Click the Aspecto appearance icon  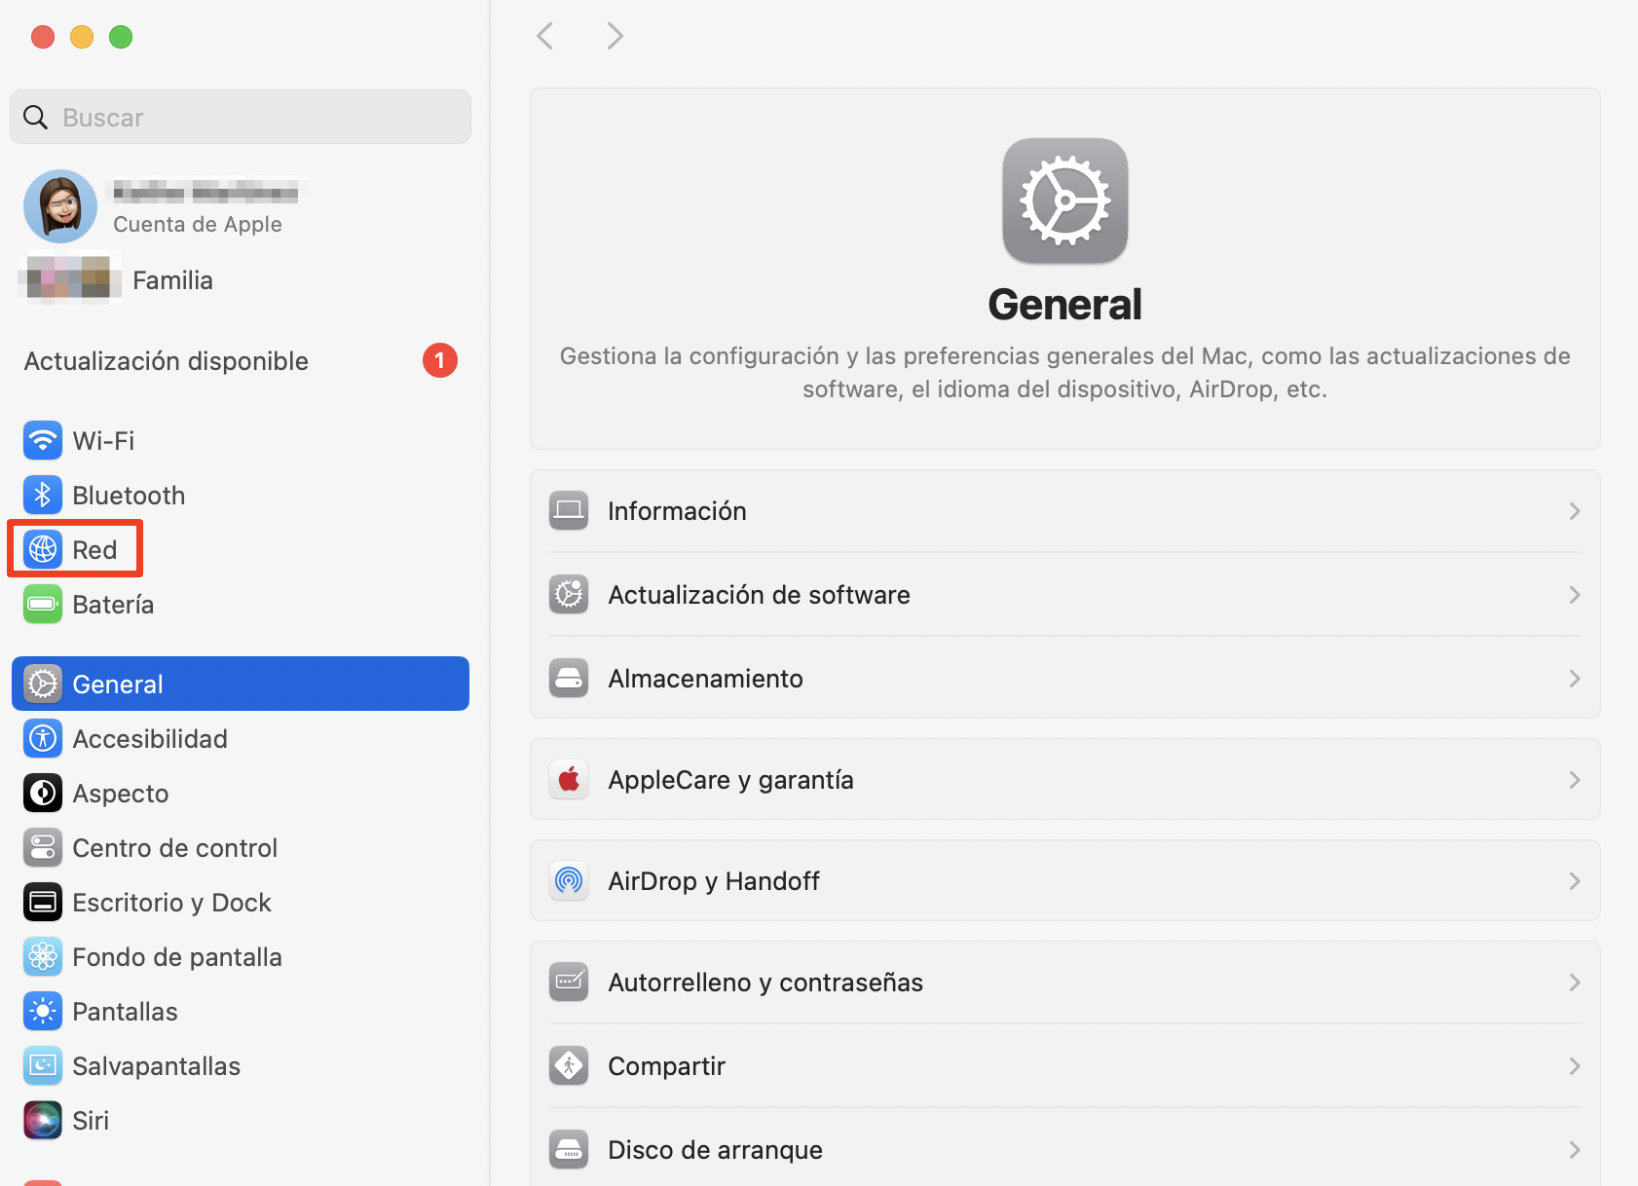point(42,792)
